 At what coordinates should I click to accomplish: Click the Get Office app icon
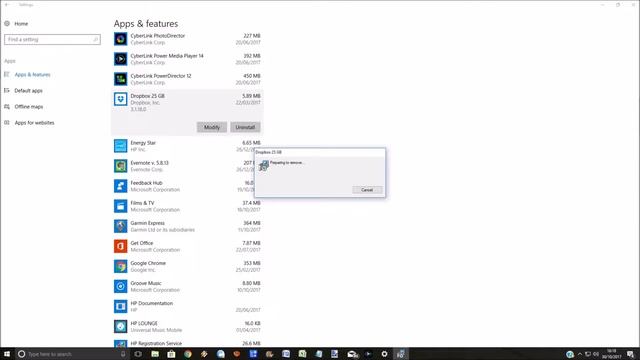tap(120, 246)
